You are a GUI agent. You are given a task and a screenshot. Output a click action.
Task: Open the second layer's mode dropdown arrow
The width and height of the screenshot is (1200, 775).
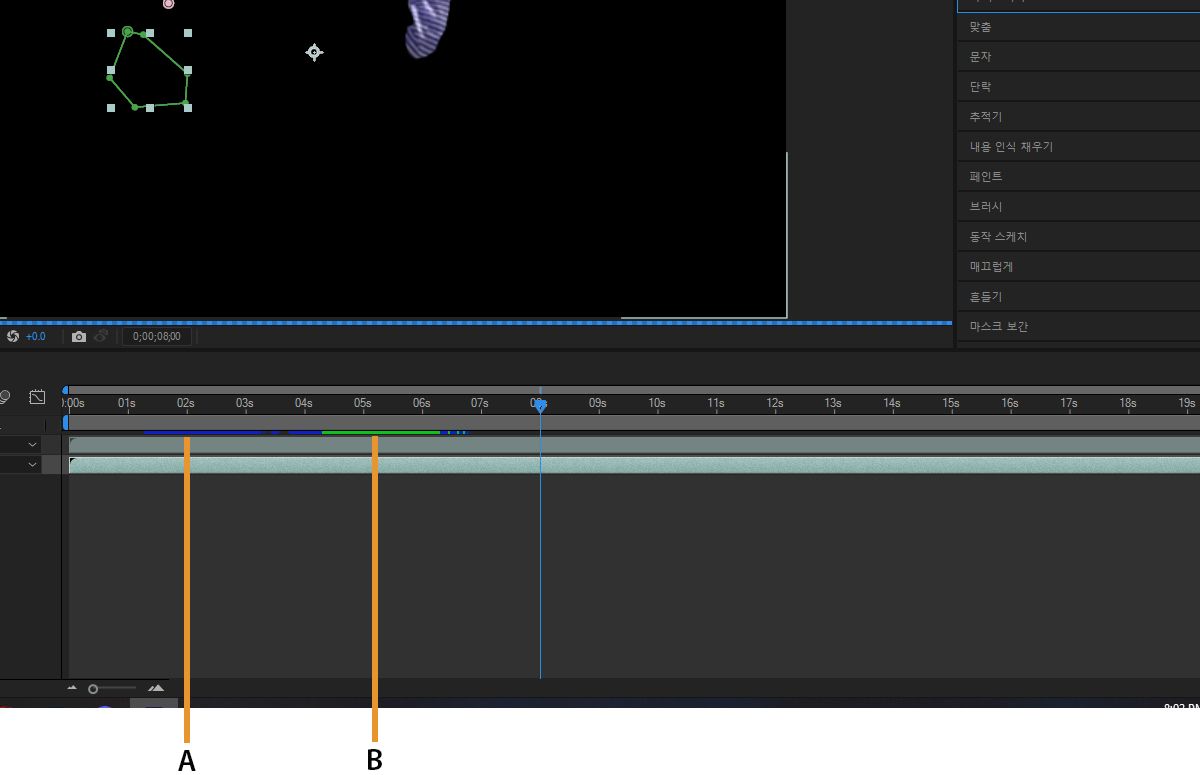(x=33, y=465)
